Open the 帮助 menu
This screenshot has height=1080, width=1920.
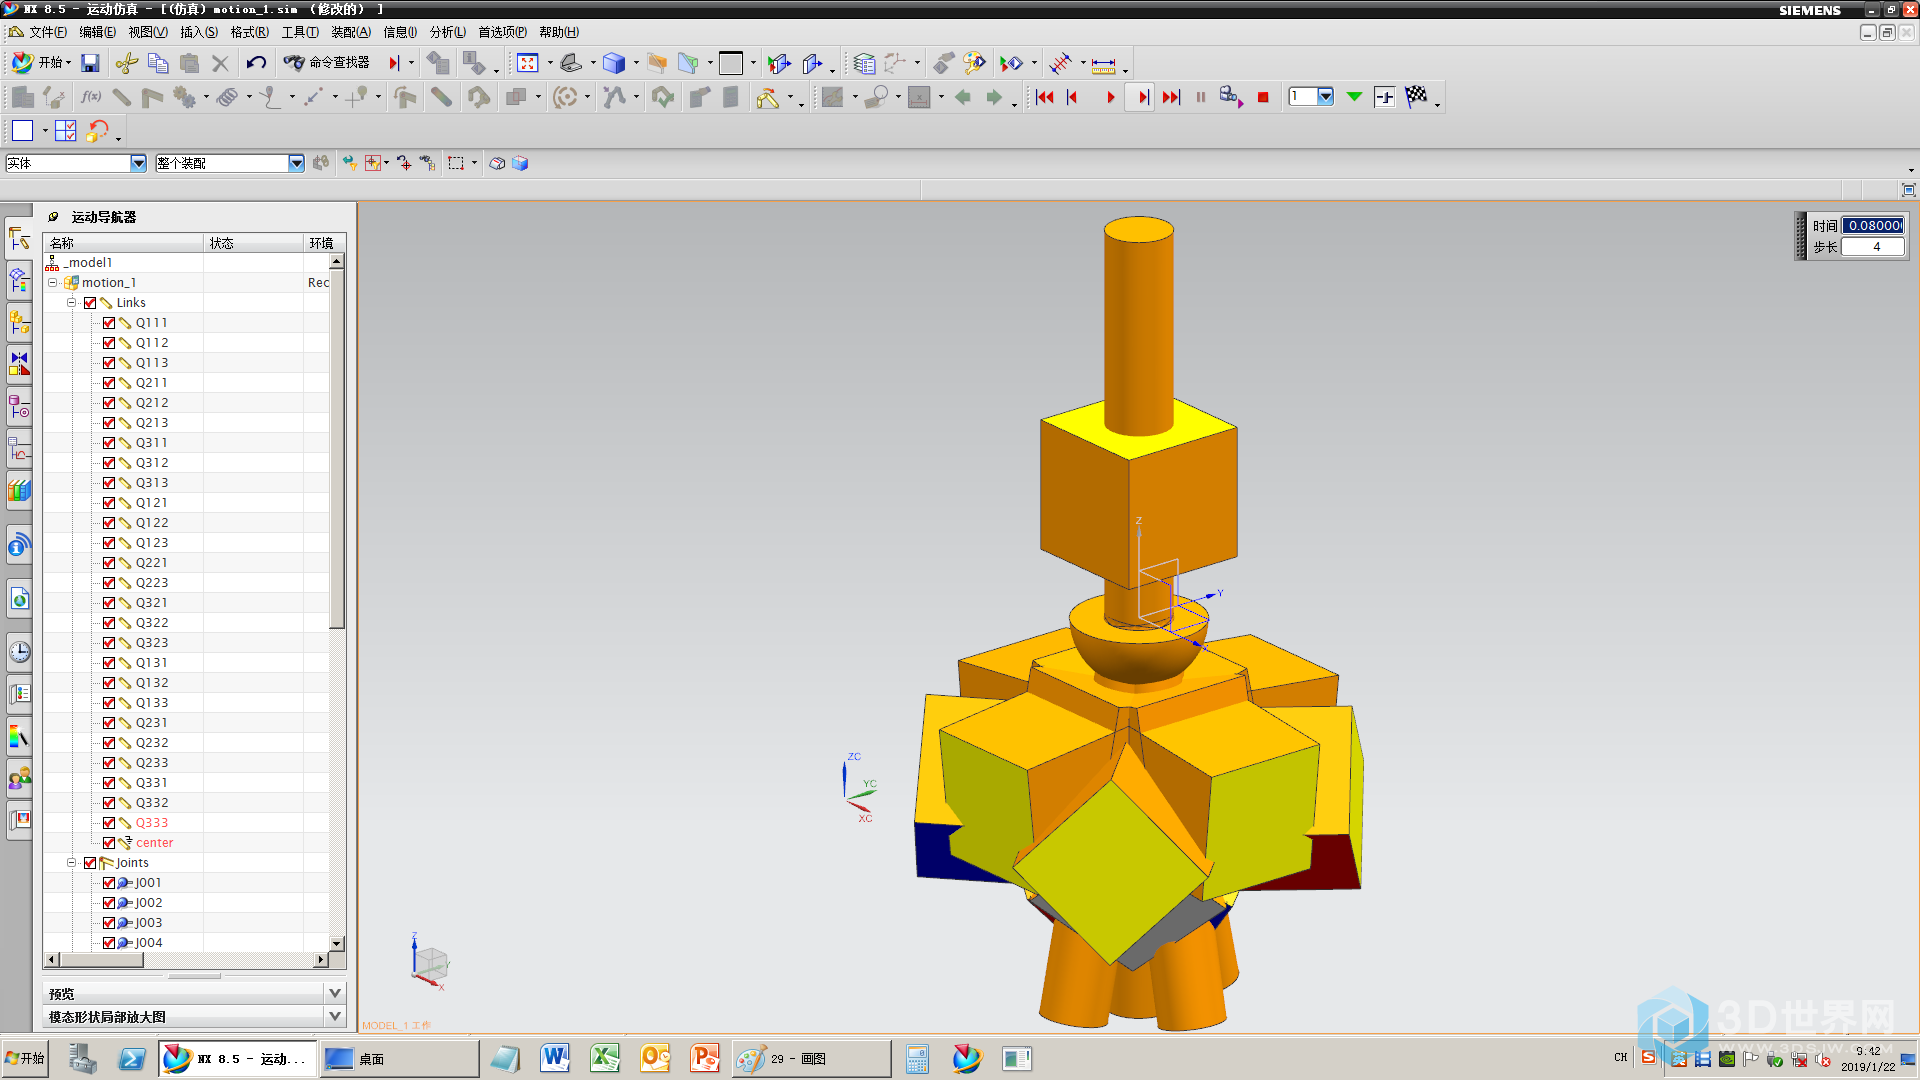tap(559, 32)
